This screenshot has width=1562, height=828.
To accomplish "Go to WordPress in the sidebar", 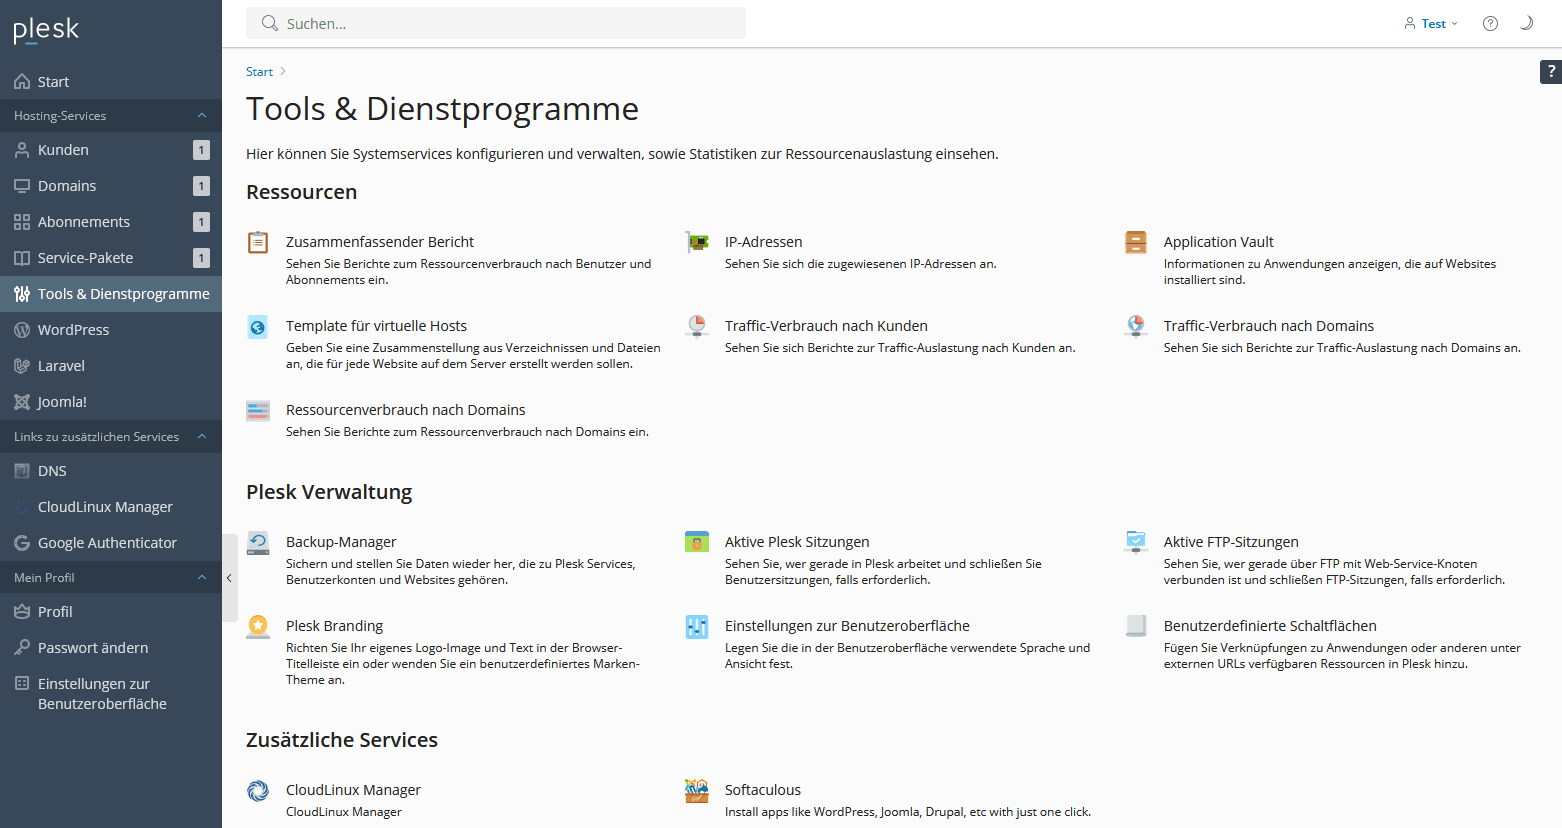I will 73,330.
